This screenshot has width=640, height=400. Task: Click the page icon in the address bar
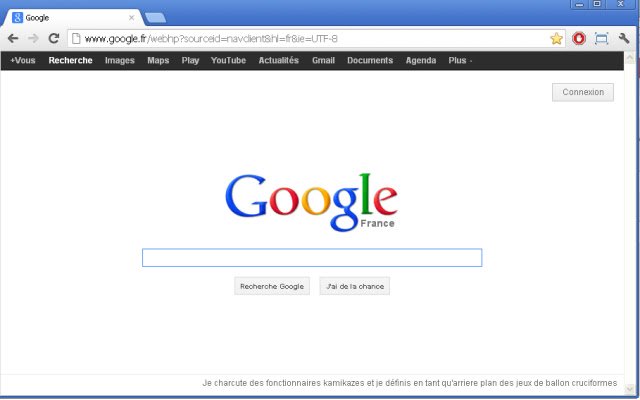tap(76, 39)
